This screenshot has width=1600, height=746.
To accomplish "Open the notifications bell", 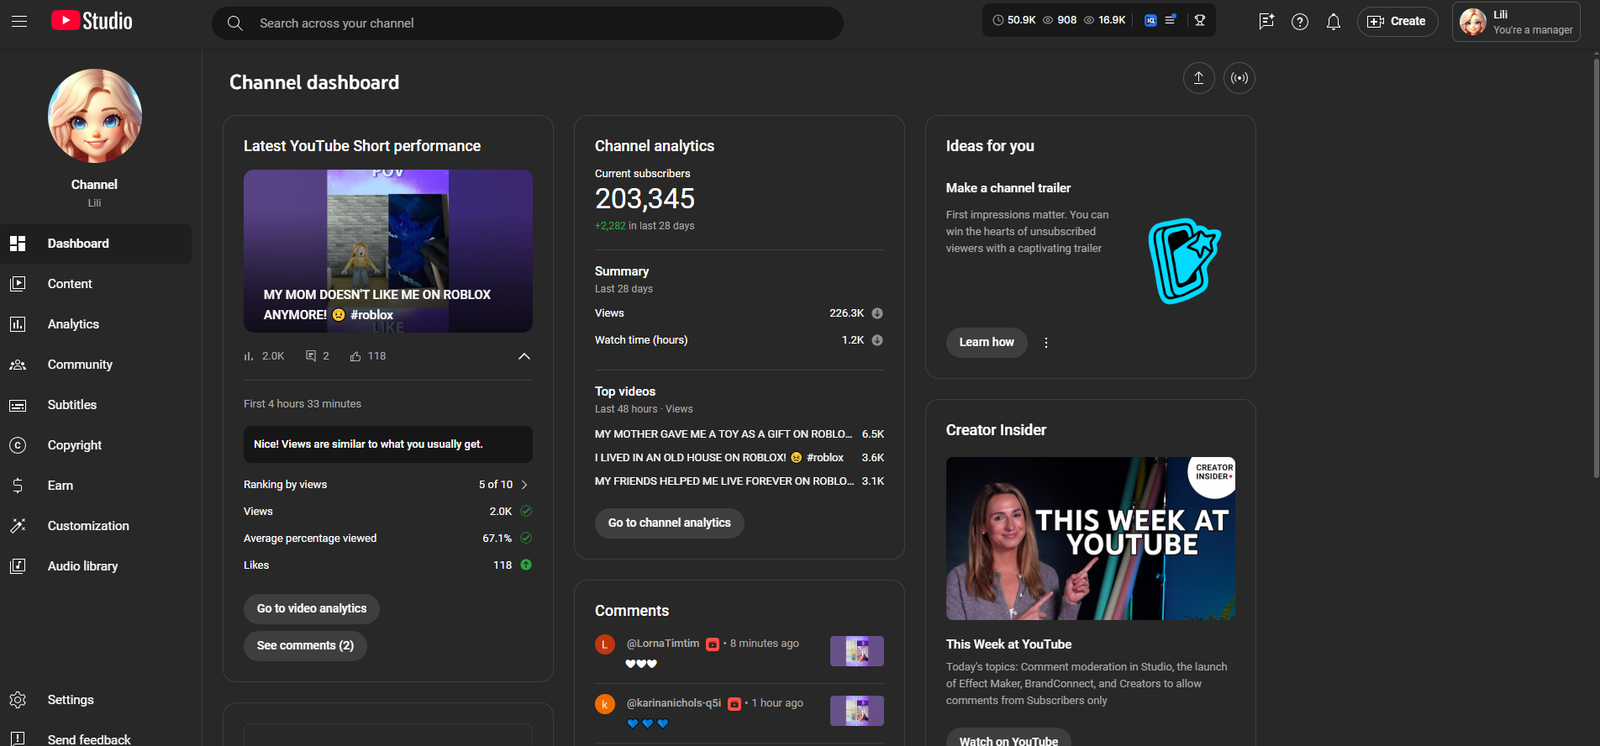I will click(x=1333, y=22).
